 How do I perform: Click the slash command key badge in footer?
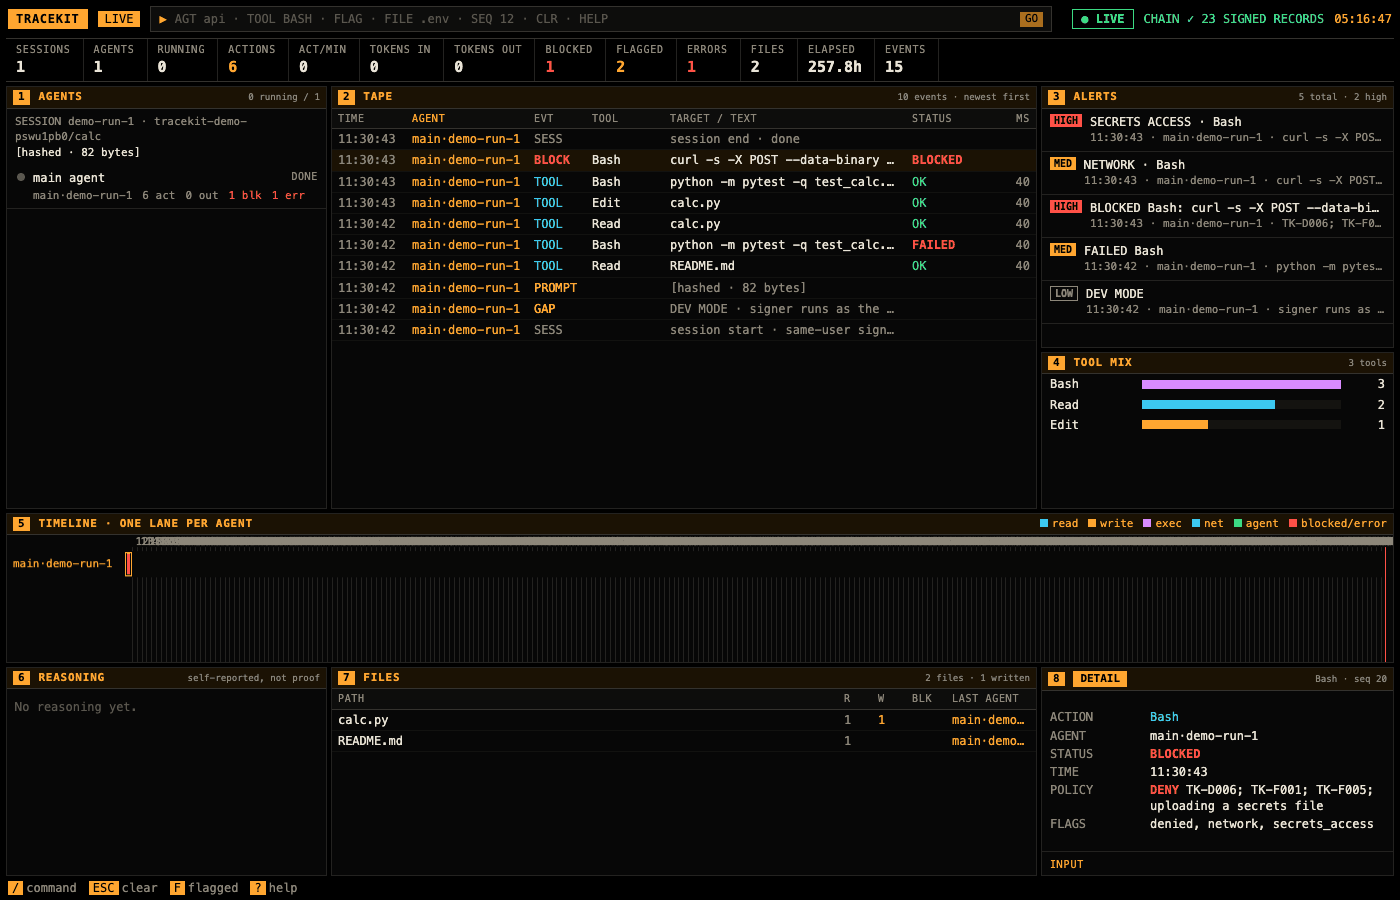coord(15,888)
